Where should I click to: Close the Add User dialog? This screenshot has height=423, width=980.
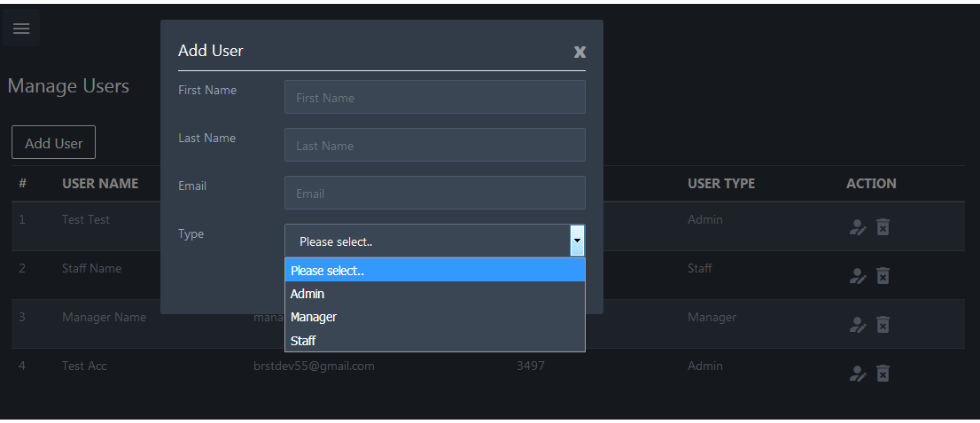coord(579,52)
